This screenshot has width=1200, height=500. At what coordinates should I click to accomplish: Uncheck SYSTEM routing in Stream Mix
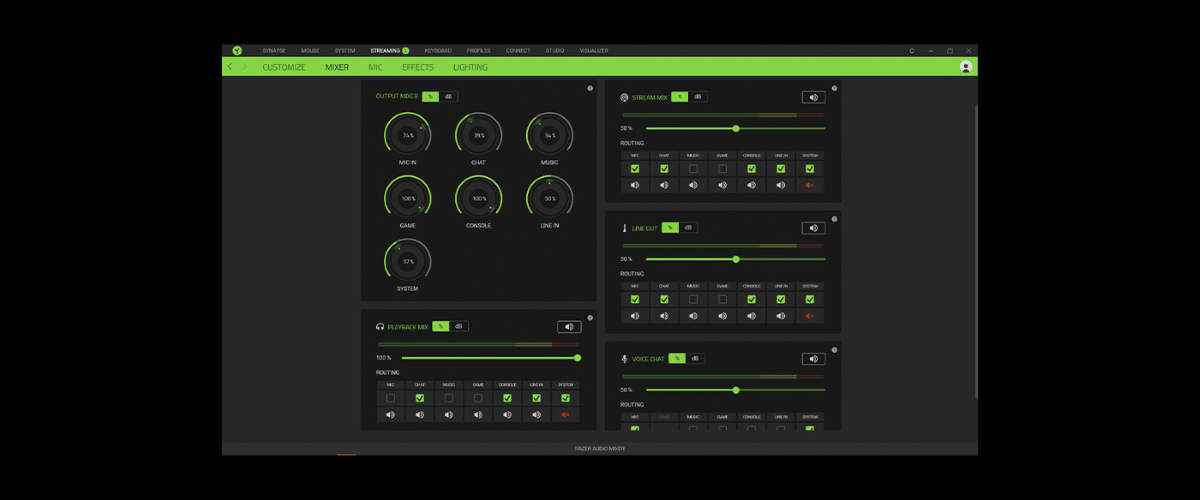(x=810, y=169)
